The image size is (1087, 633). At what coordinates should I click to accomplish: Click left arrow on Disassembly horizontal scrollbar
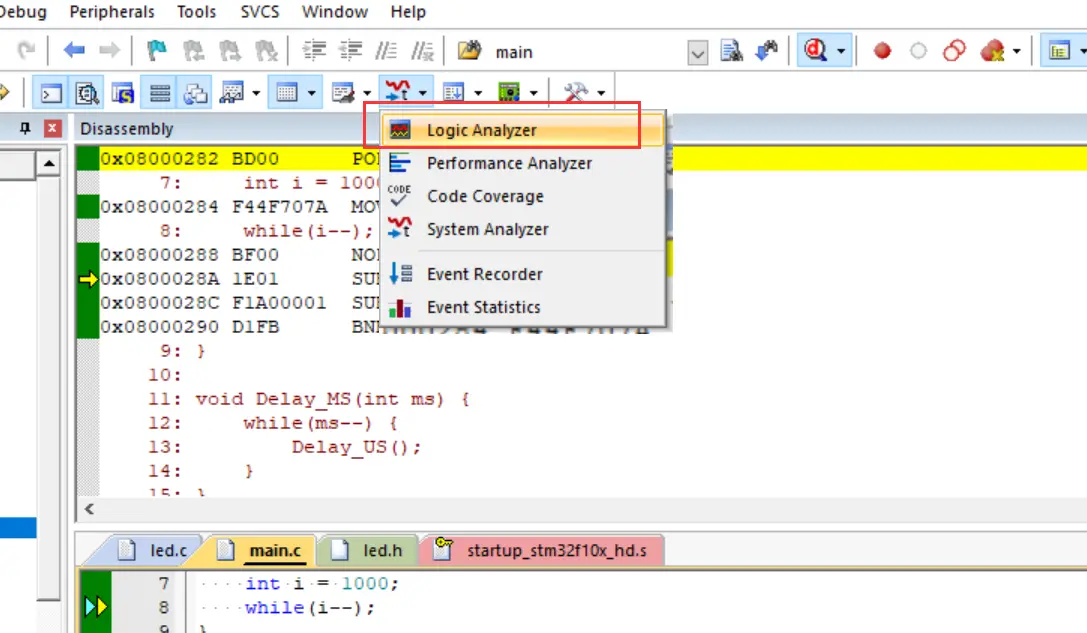tap(89, 510)
